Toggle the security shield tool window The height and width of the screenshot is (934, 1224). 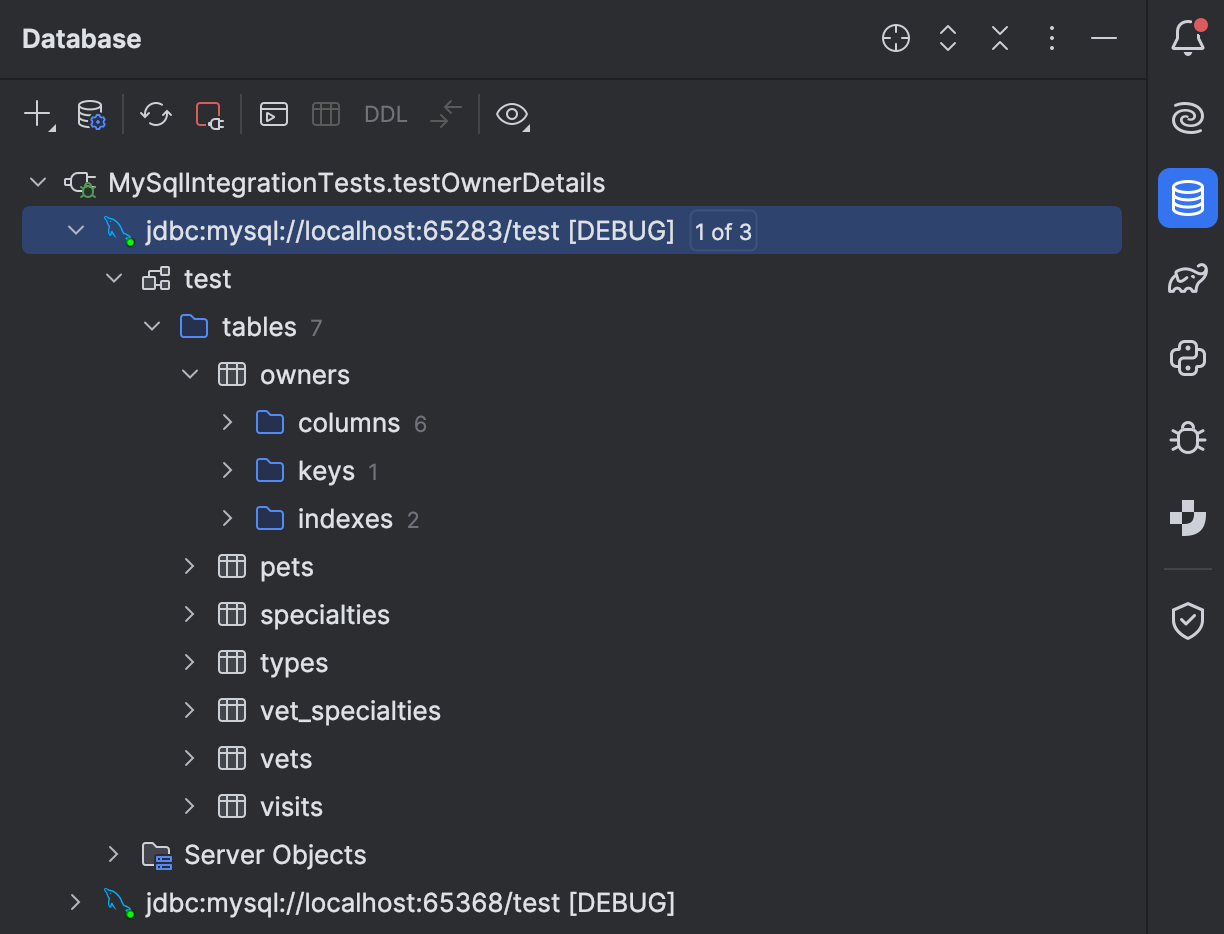click(1187, 621)
